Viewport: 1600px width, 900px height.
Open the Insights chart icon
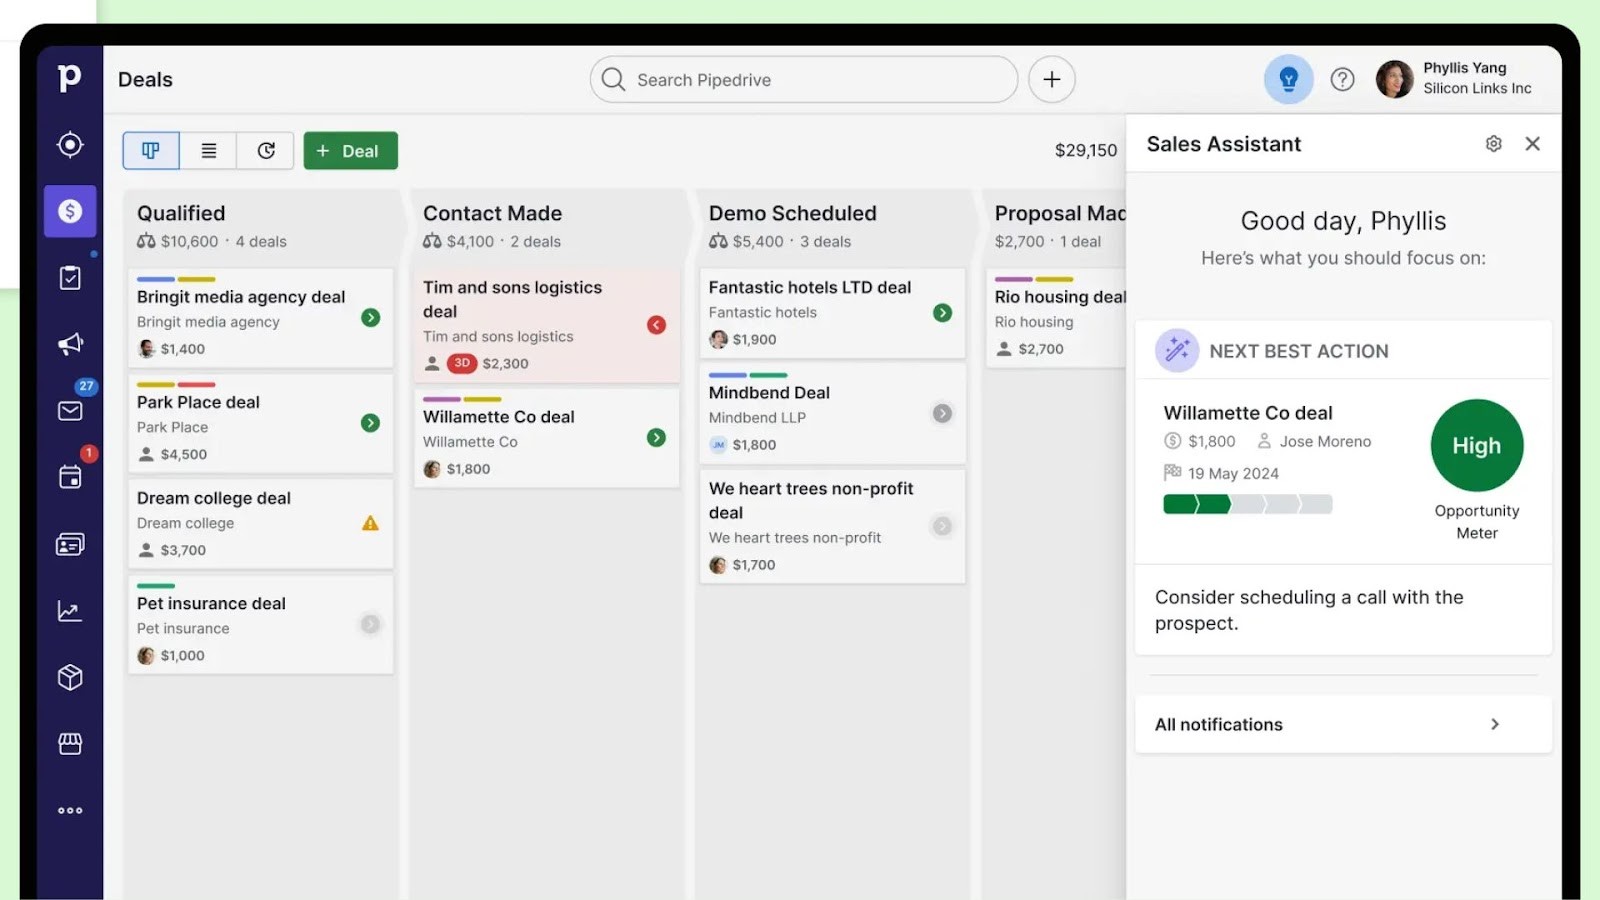tap(70, 610)
